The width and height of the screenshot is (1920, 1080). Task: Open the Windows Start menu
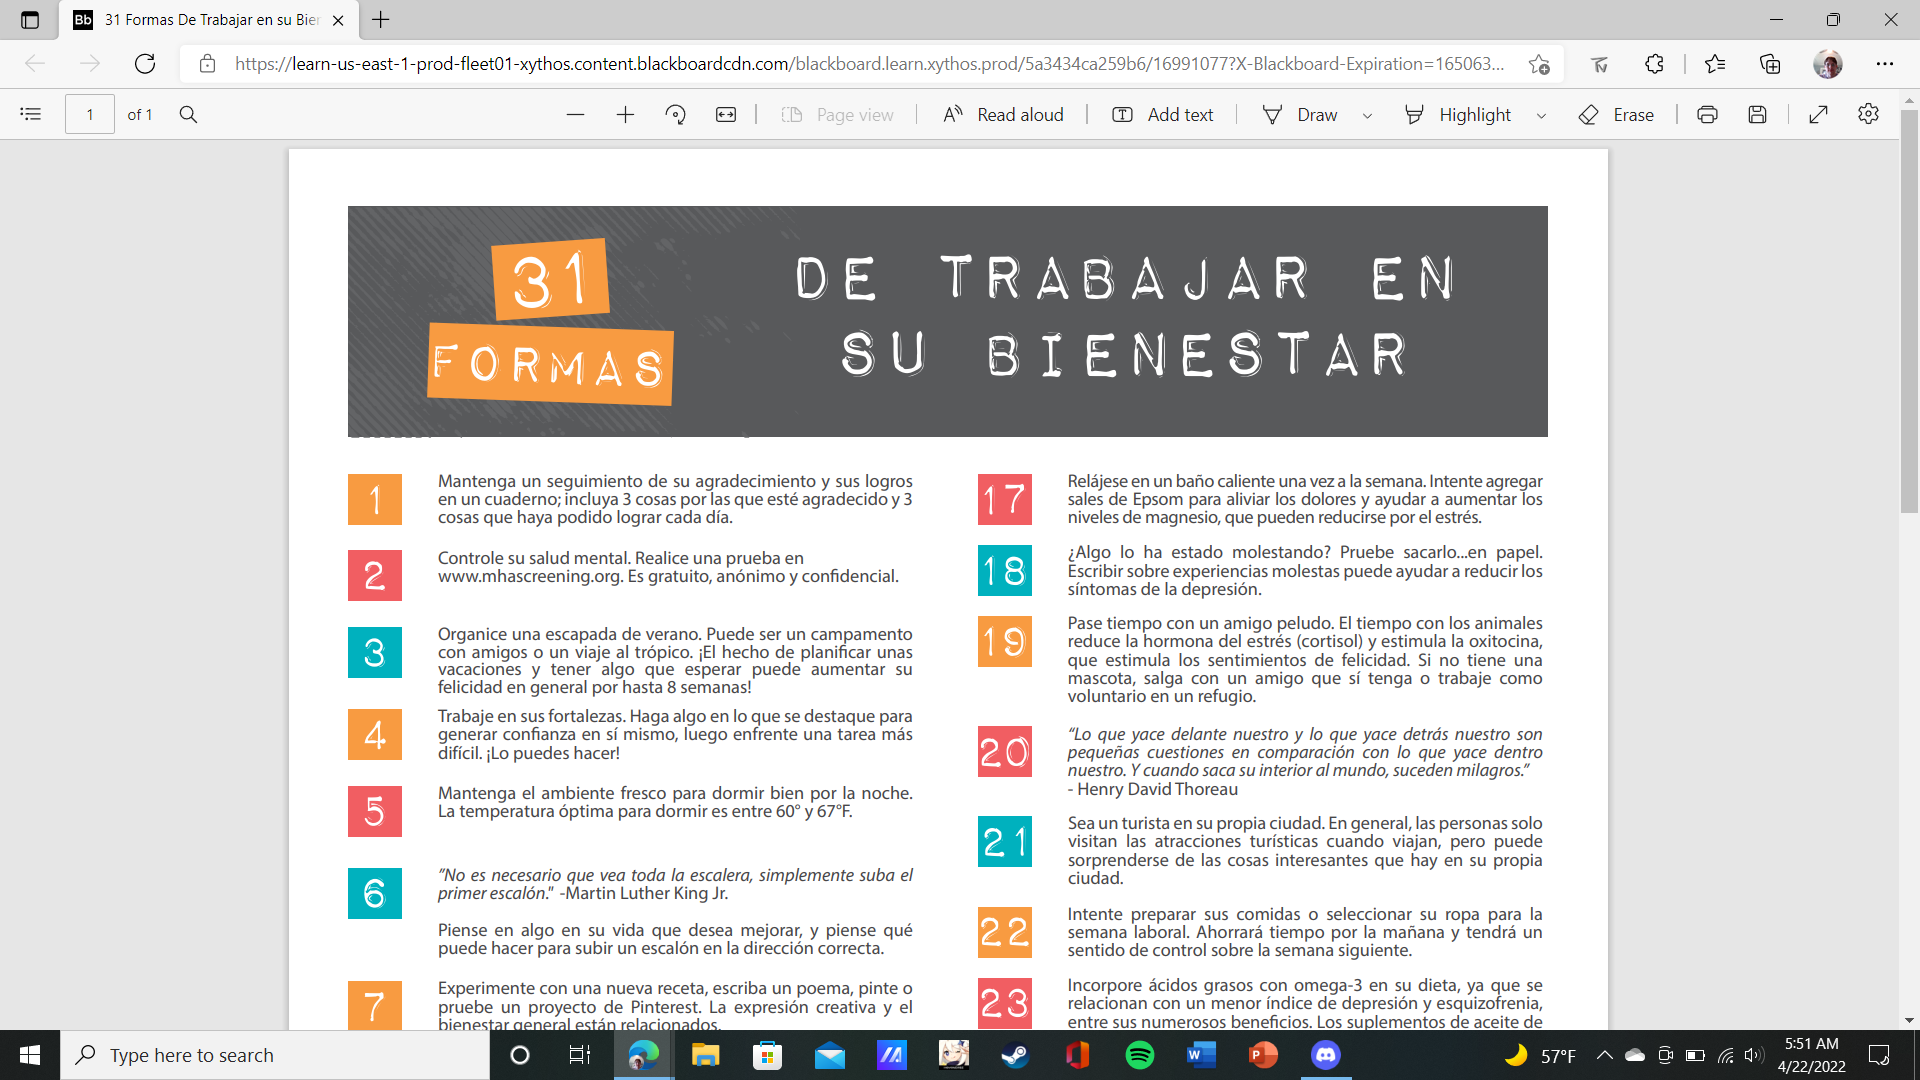click(x=30, y=1055)
